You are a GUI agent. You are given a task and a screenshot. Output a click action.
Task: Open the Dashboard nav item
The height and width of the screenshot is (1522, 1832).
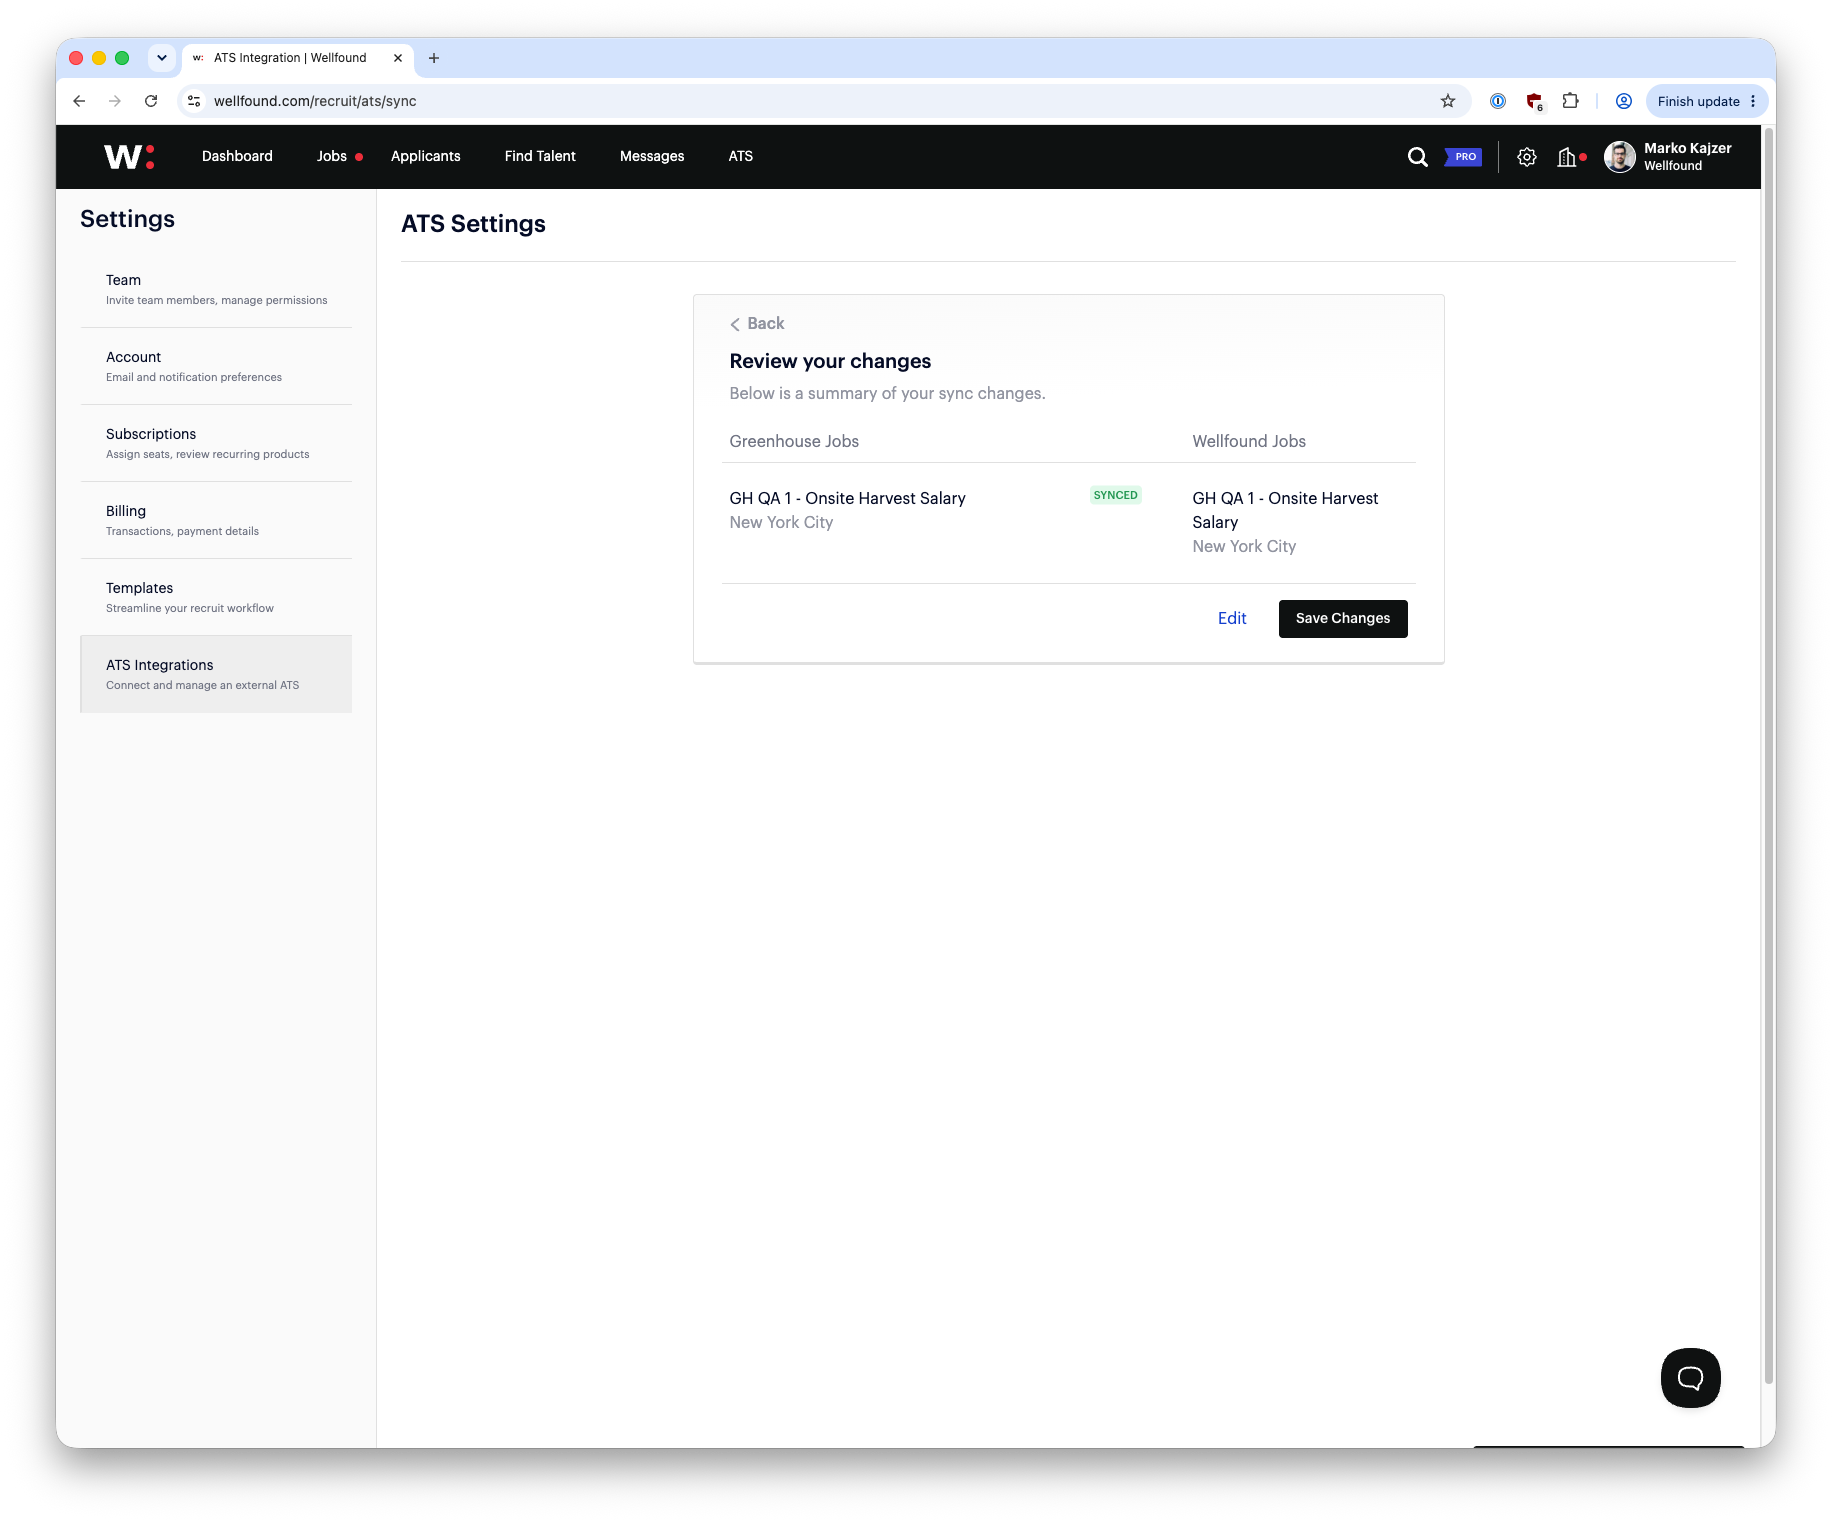coord(237,157)
